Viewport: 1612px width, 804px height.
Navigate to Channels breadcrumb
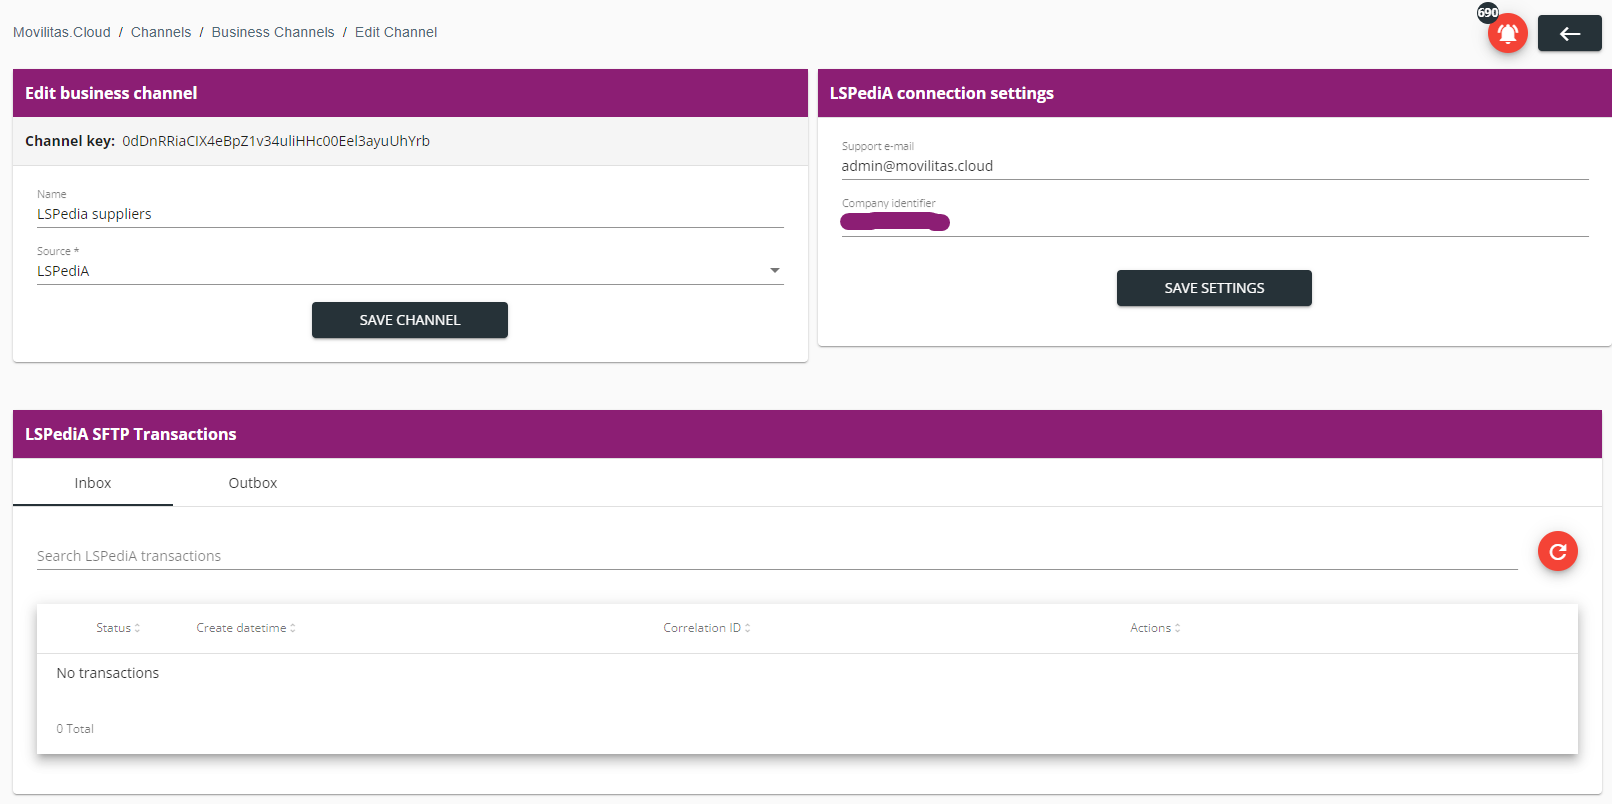(161, 32)
